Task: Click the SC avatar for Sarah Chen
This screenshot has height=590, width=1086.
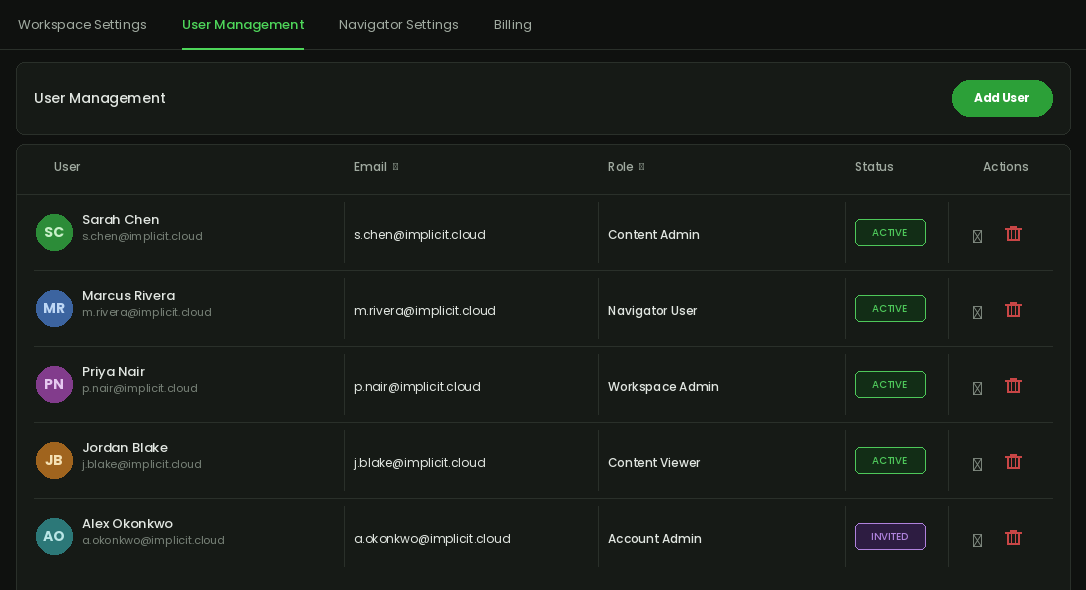Action: tap(54, 233)
